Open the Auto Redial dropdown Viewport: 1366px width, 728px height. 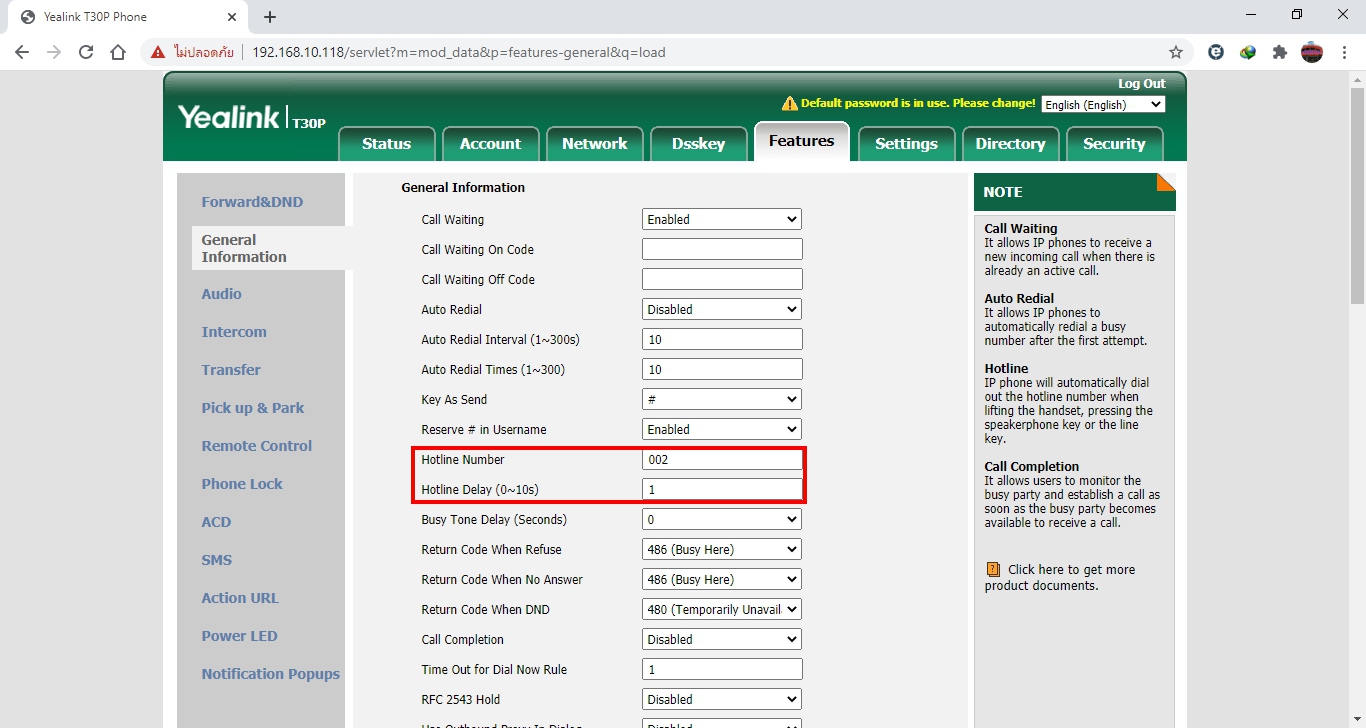pyautogui.click(x=721, y=309)
